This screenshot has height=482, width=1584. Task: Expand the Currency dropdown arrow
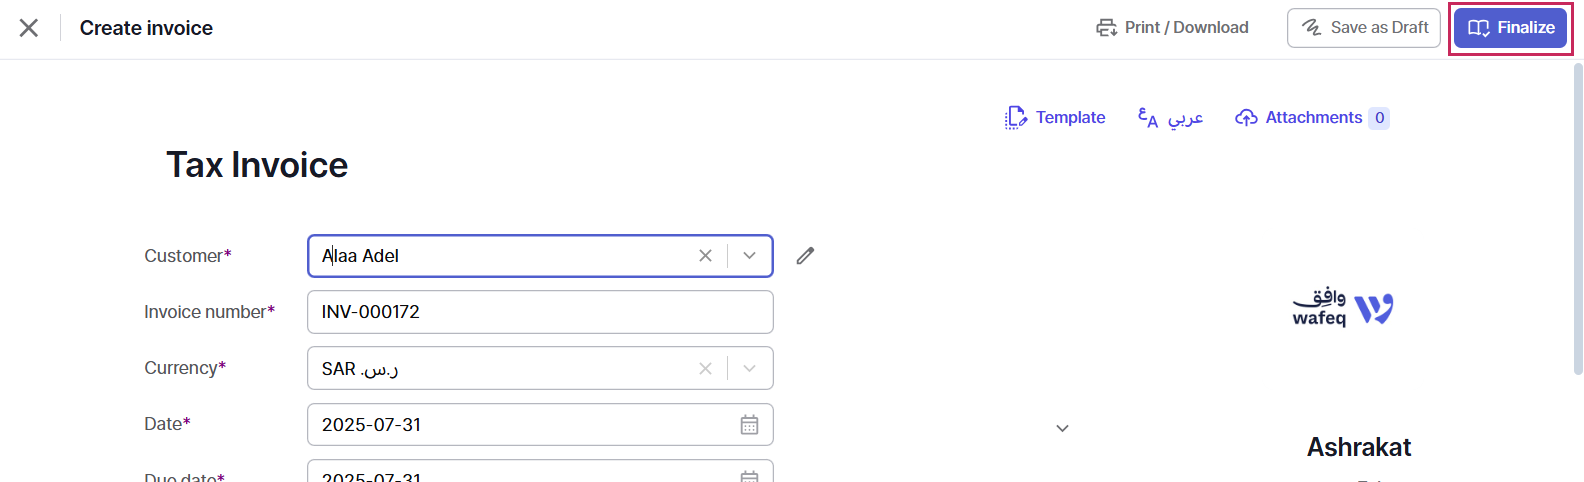(749, 369)
